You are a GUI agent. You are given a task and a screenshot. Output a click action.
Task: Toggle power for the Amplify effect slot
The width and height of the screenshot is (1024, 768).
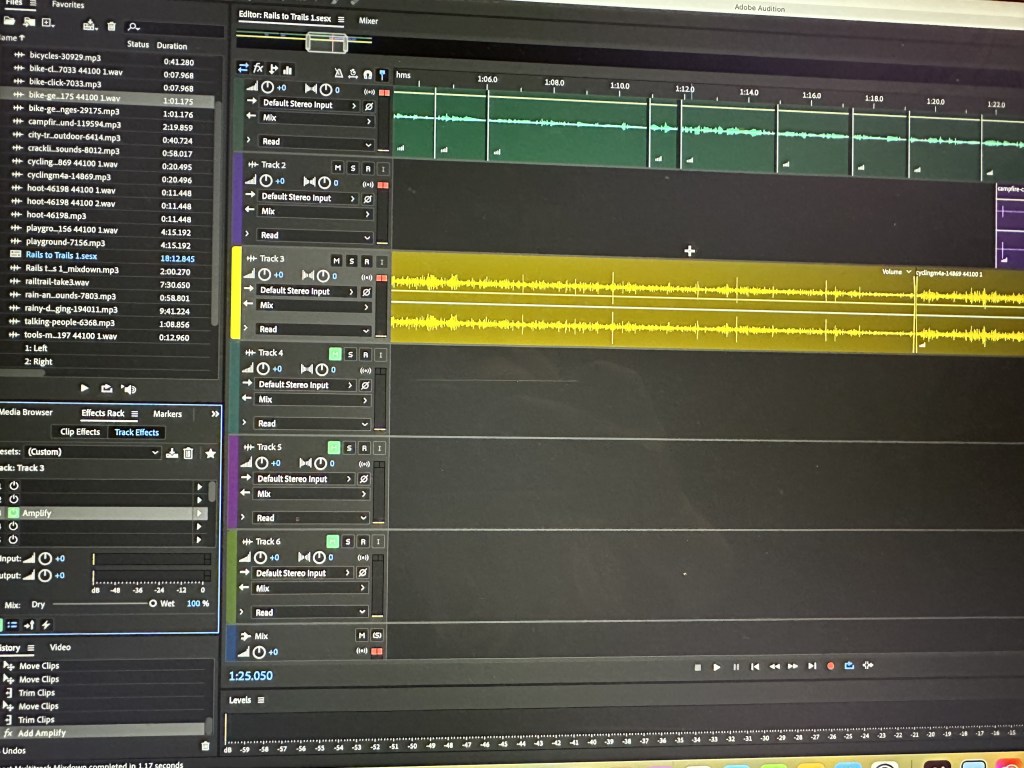point(14,513)
